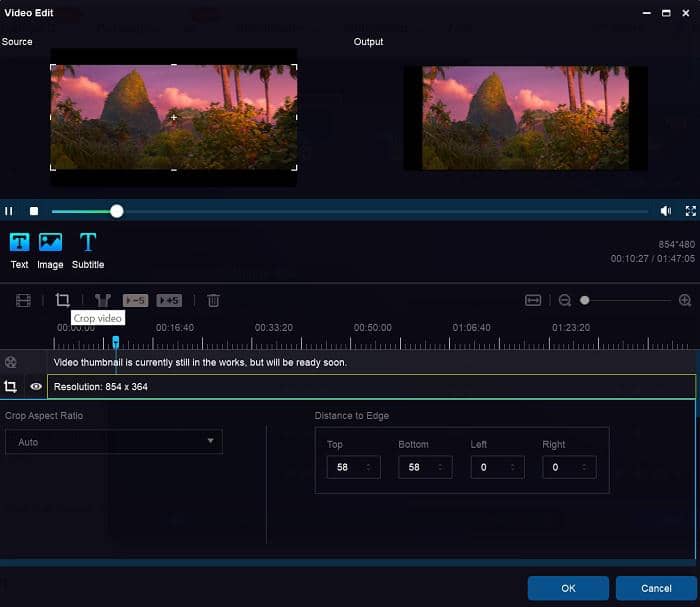Add a Text overlay to video
This screenshot has width=700, height=607.
click(19, 242)
